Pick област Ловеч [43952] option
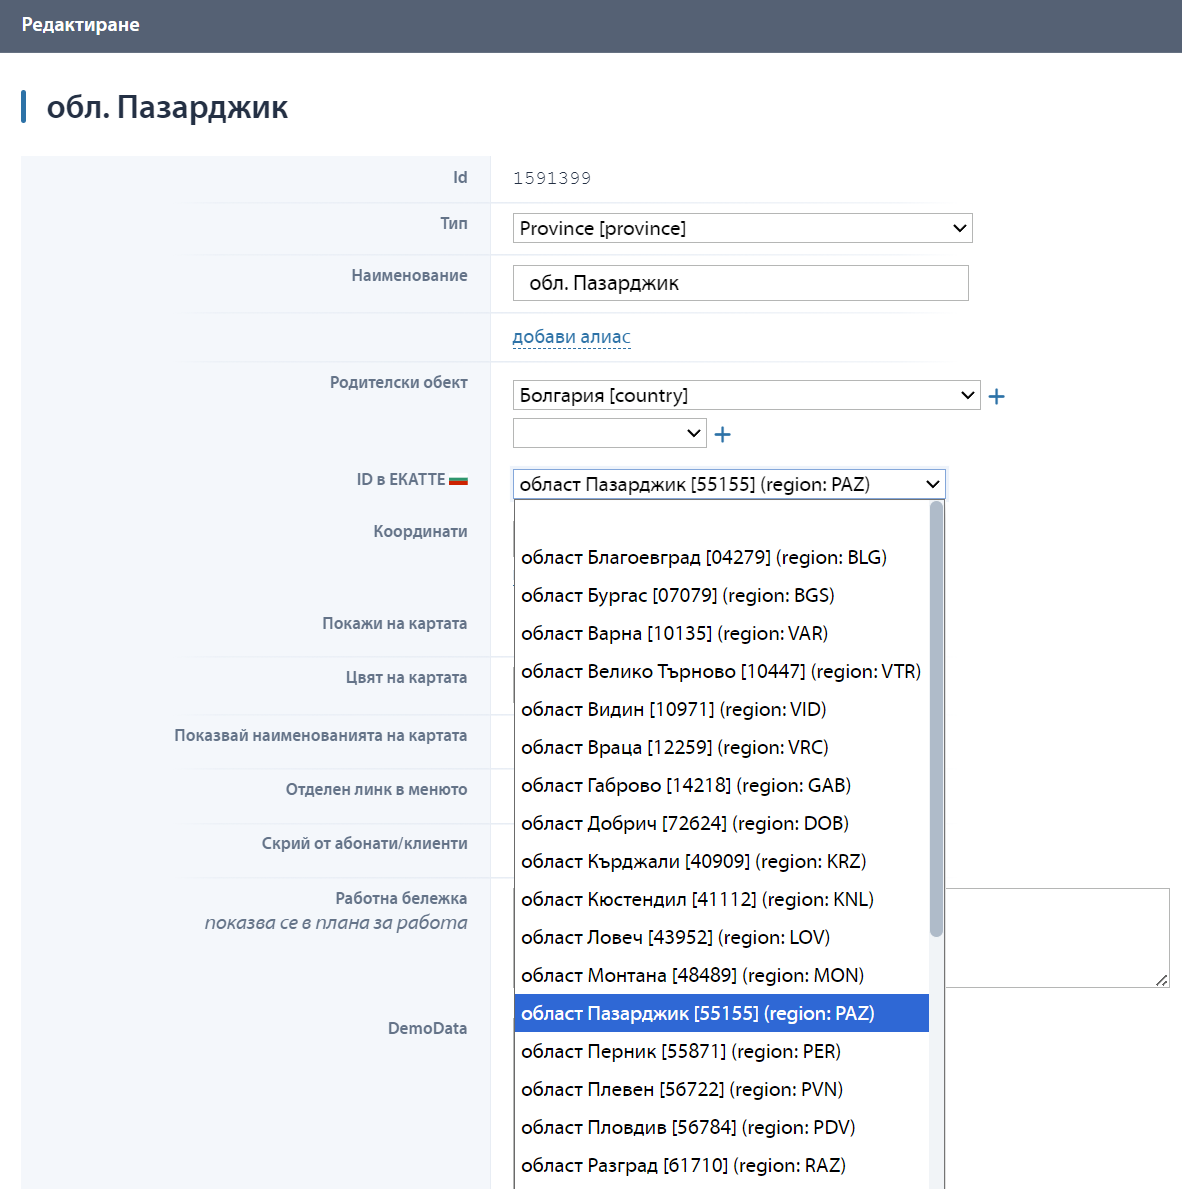This screenshot has height=1189, width=1182. coord(721,937)
